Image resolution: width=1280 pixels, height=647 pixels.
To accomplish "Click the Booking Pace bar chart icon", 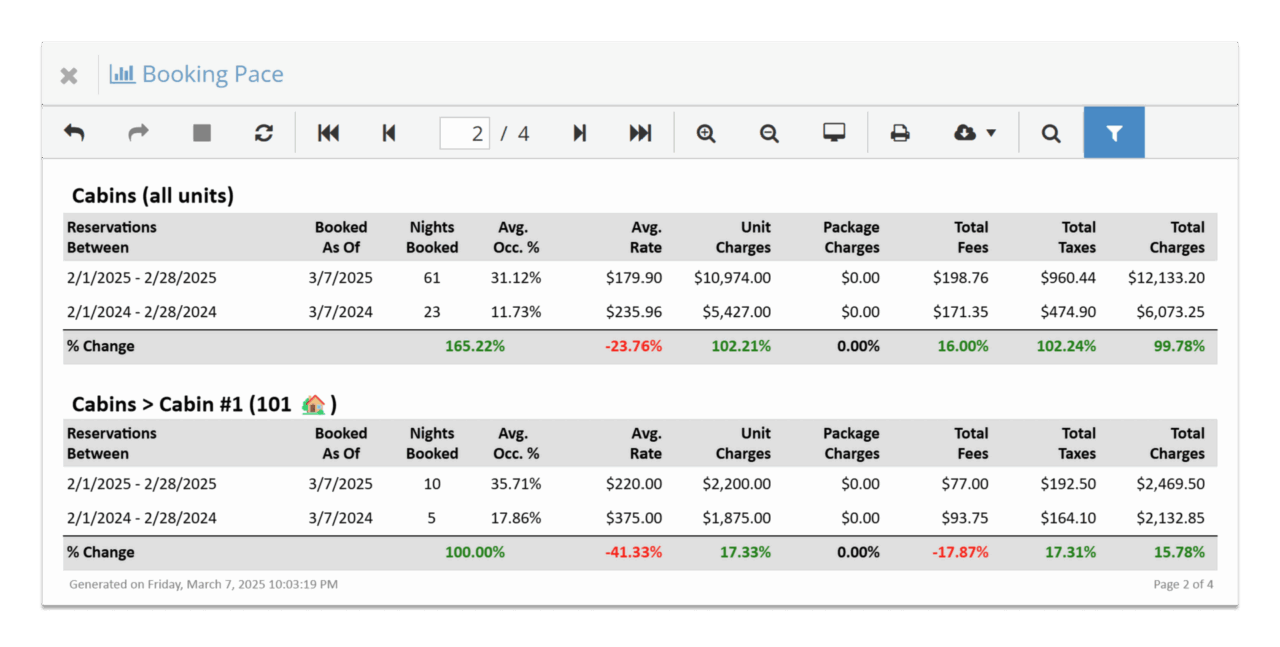I will click(122, 74).
